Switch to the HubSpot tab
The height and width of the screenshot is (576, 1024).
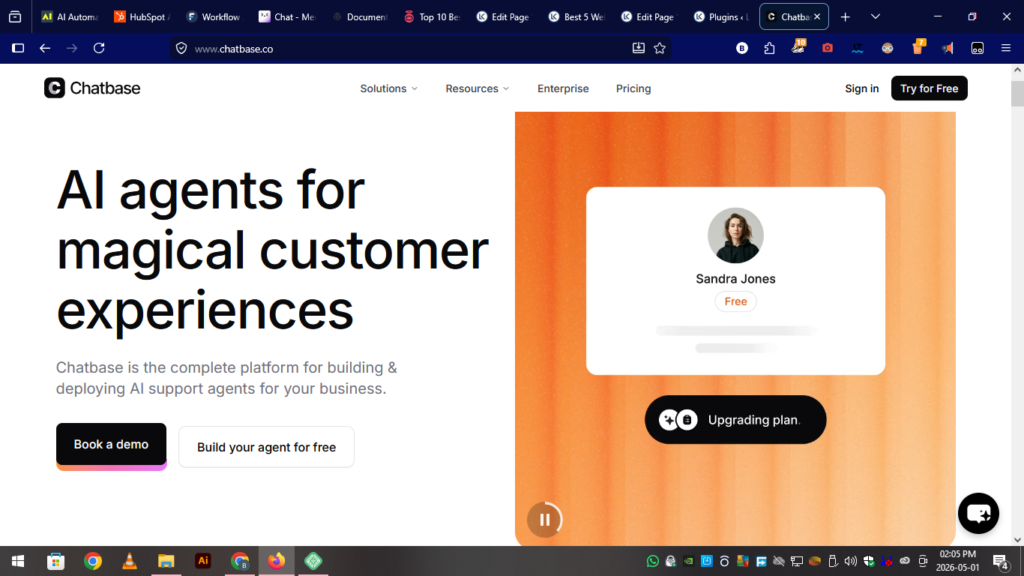pyautogui.click(x=141, y=17)
